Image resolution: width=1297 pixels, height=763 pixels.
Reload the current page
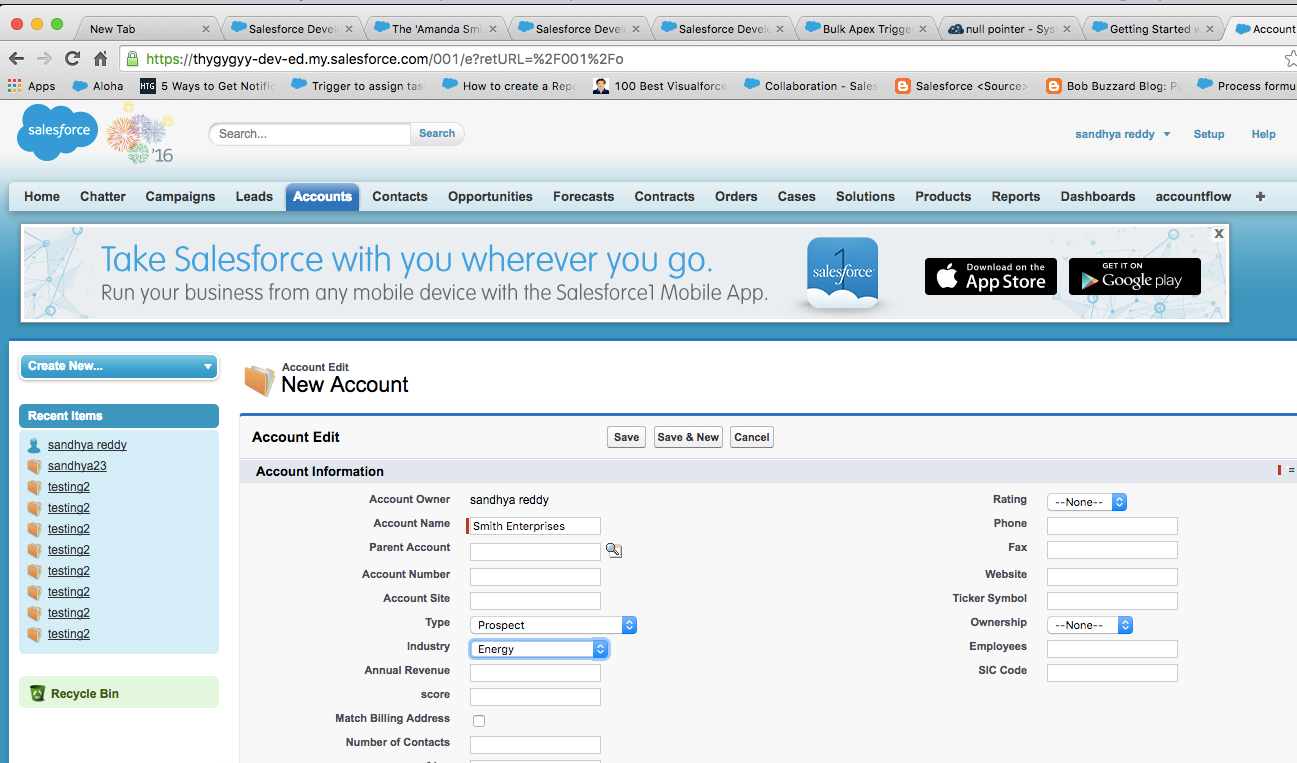(72, 59)
